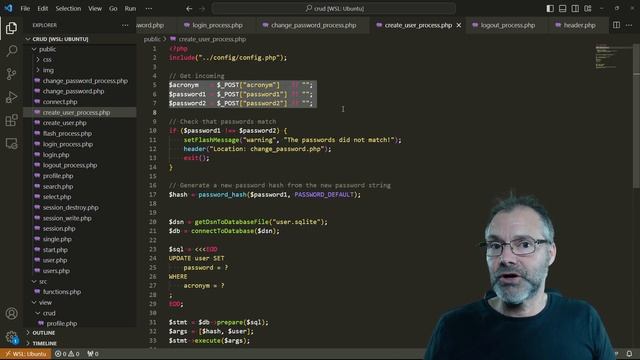Open the Extensions view
This screenshot has height=360, width=640.
pos(11,120)
